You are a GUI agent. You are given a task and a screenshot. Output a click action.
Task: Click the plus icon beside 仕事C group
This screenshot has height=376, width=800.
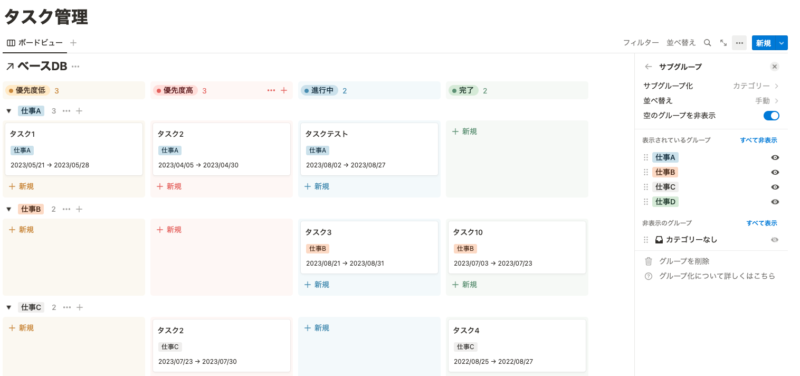(79, 307)
